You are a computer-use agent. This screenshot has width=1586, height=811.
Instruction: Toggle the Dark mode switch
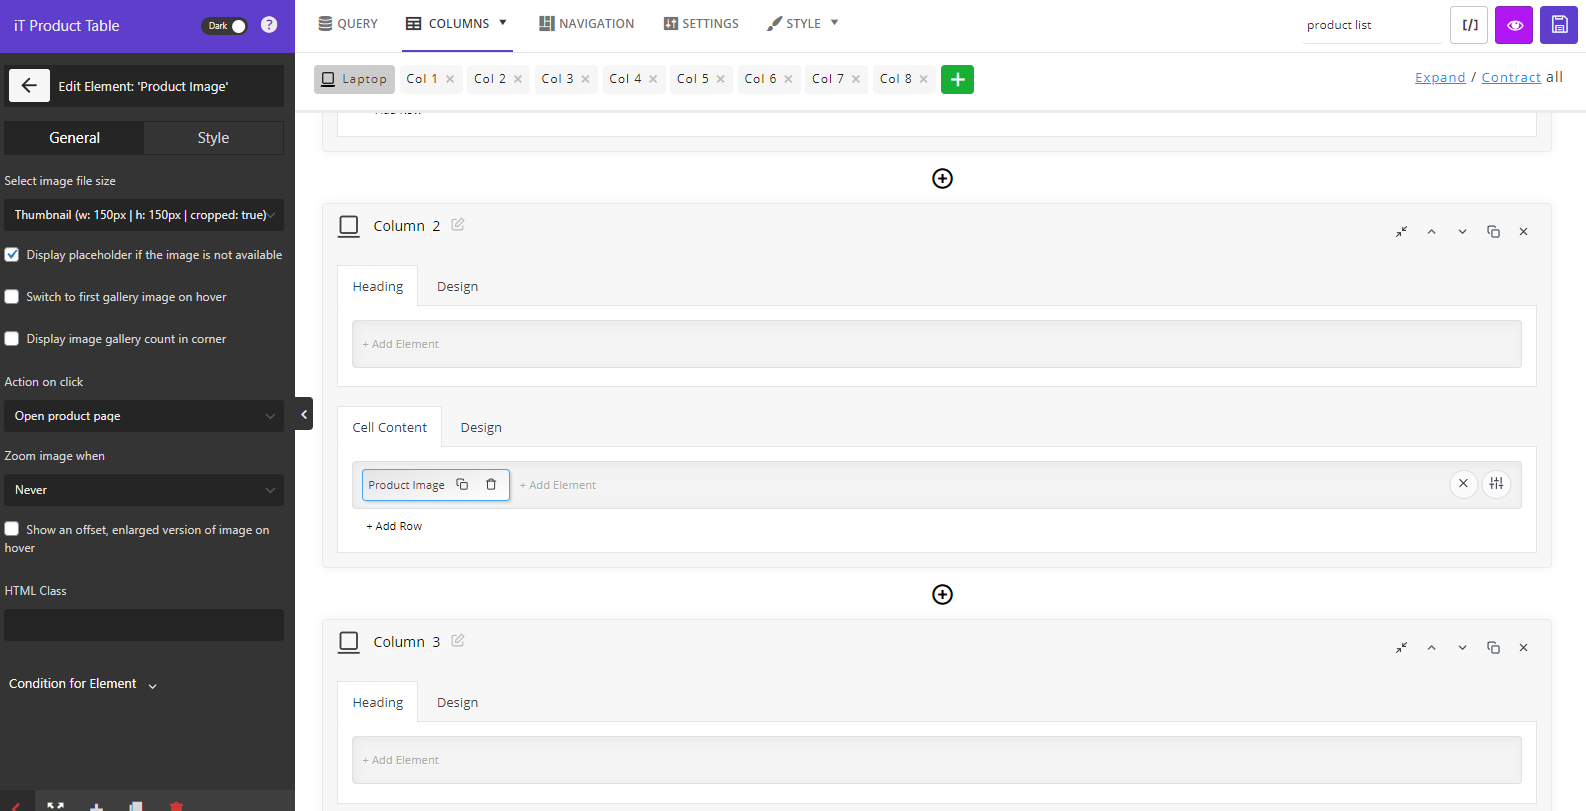225,26
